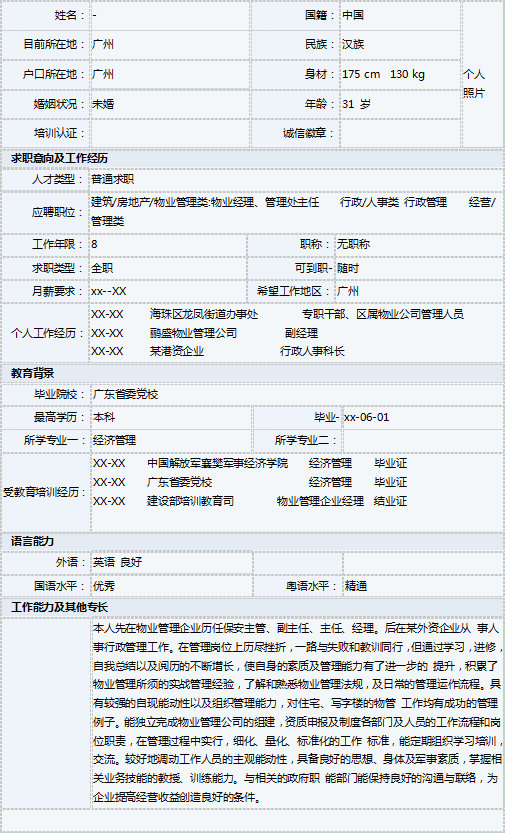Click the 求职类型 value 全职
The image size is (505, 833).
click(x=102, y=268)
